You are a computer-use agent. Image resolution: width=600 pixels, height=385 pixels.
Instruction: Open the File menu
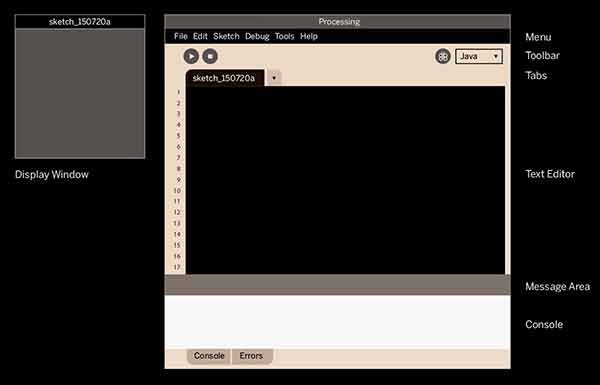click(181, 36)
